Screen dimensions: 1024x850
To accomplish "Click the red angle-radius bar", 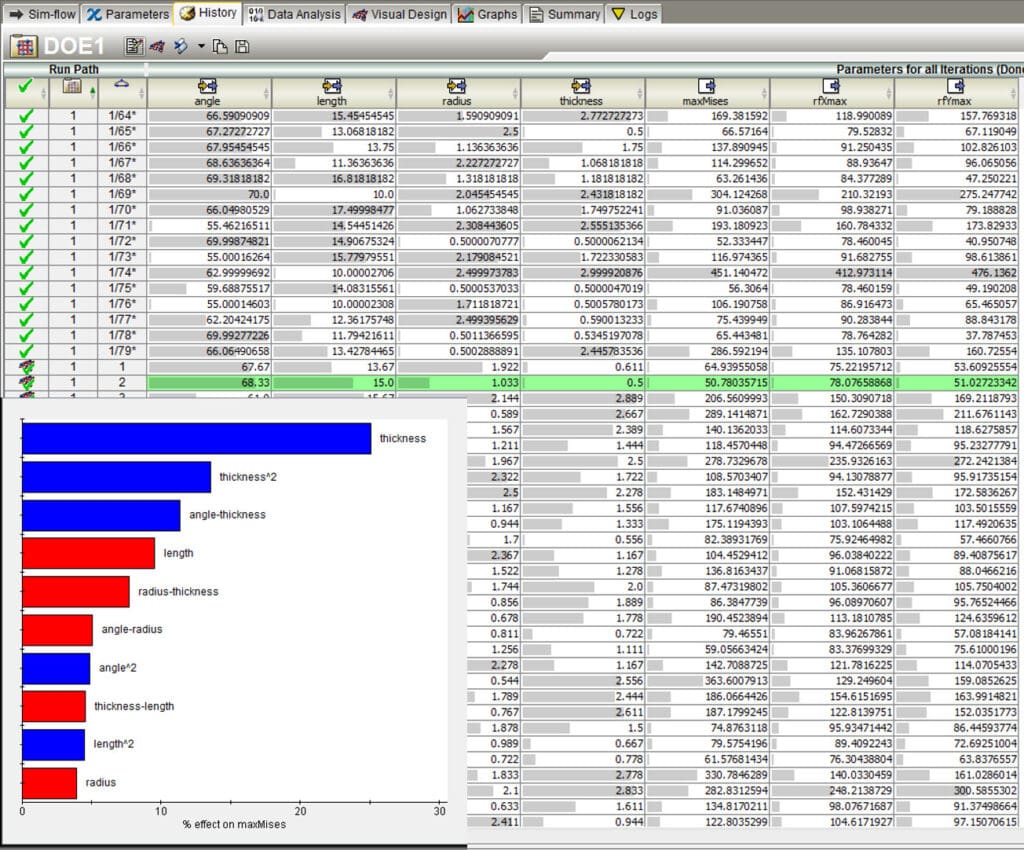I will point(57,630).
